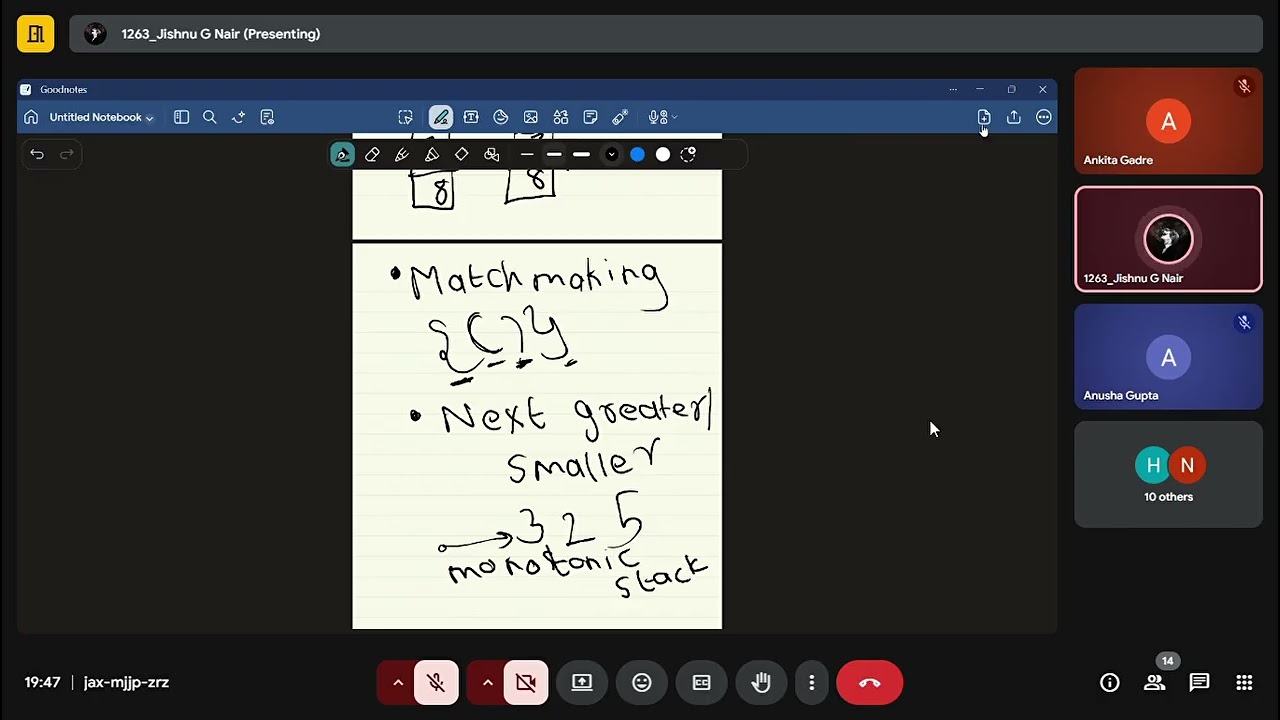
Task: Expand camera video settings caret
Action: (x=487, y=682)
